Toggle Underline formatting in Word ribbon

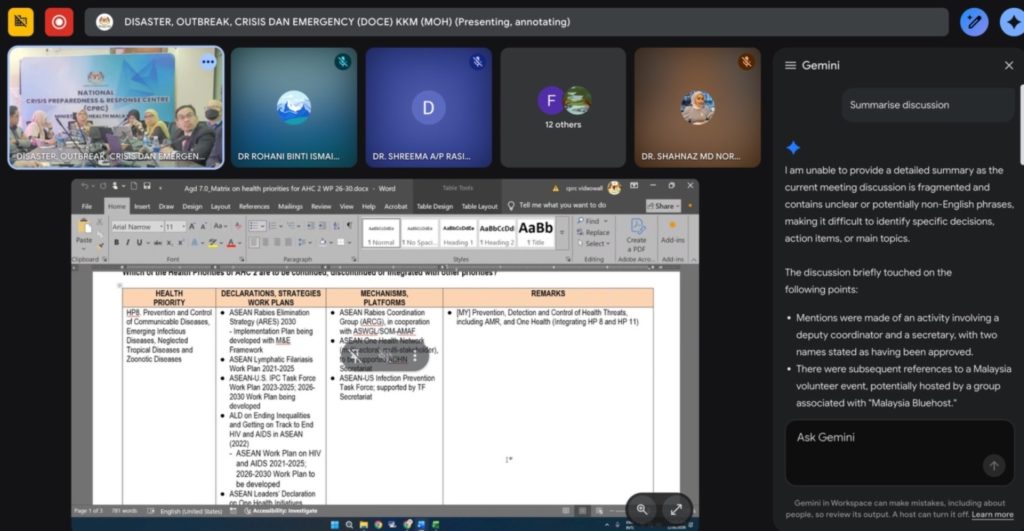tap(138, 243)
